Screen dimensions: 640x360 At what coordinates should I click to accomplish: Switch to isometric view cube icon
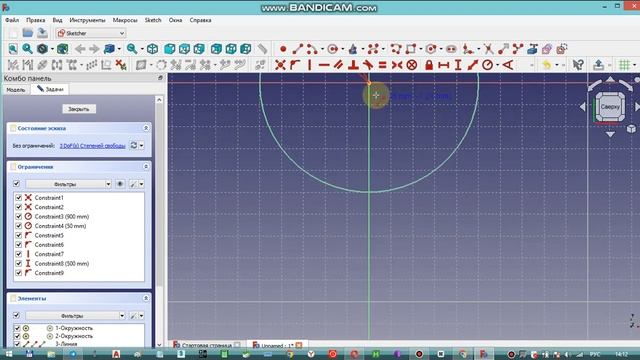[152, 49]
